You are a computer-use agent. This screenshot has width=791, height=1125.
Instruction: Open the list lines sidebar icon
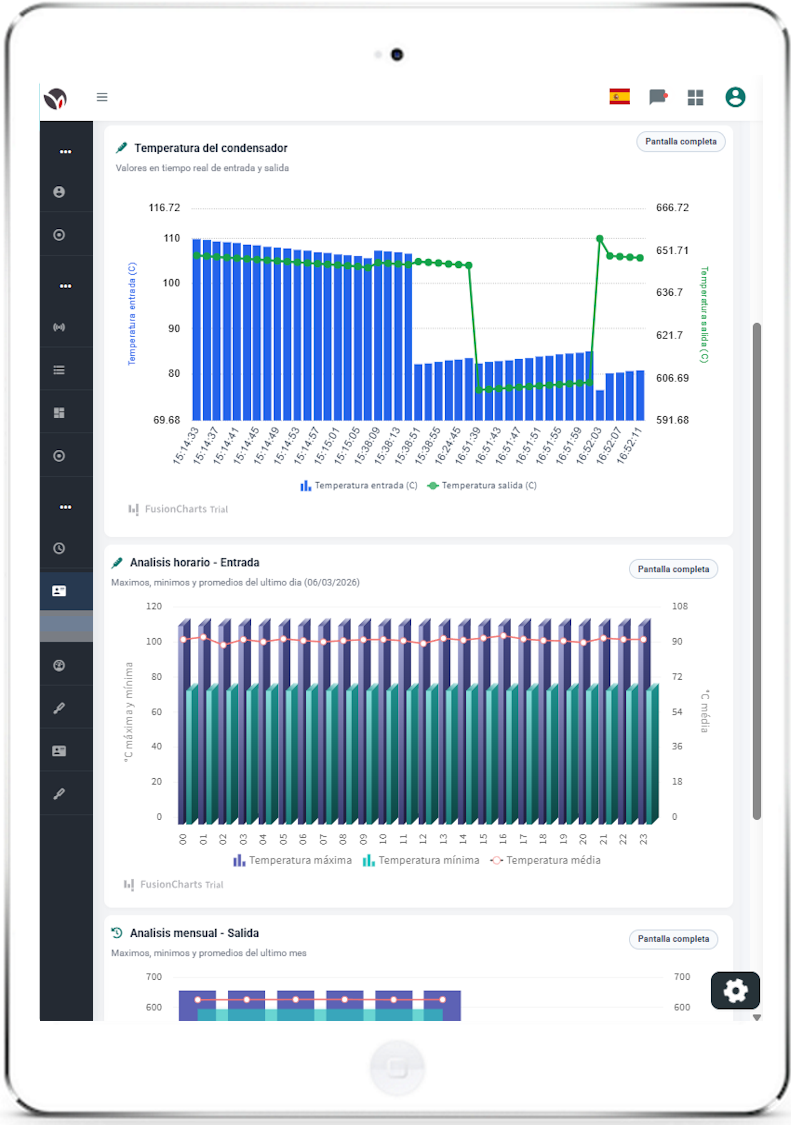pyautogui.click(x=60, y=370)
